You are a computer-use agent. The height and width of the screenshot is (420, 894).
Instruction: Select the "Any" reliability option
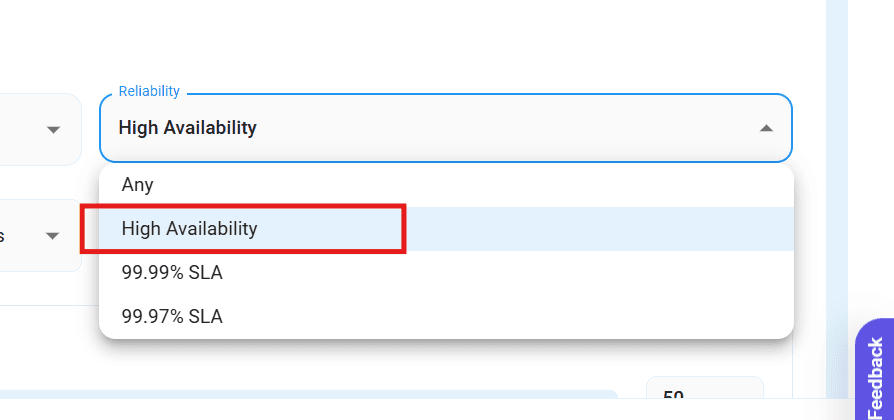point(138,185)
